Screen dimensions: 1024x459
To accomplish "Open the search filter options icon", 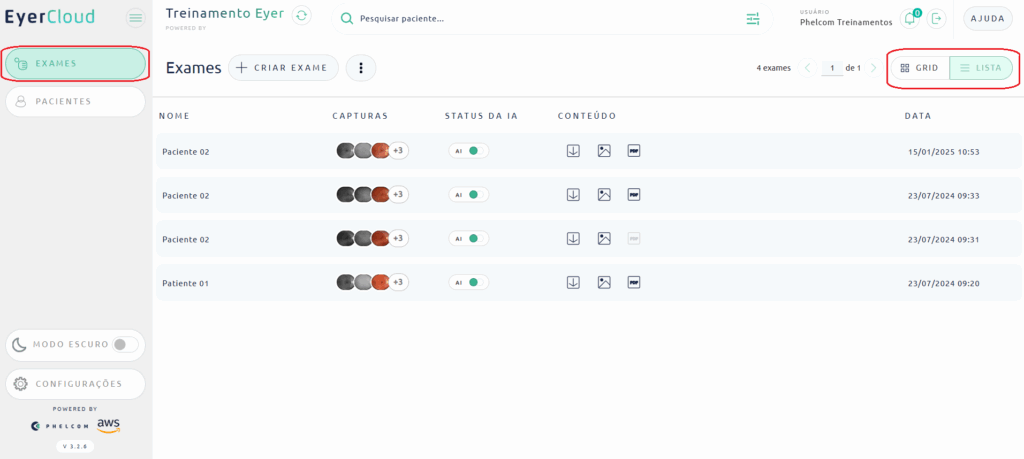I will click(753, 19).
